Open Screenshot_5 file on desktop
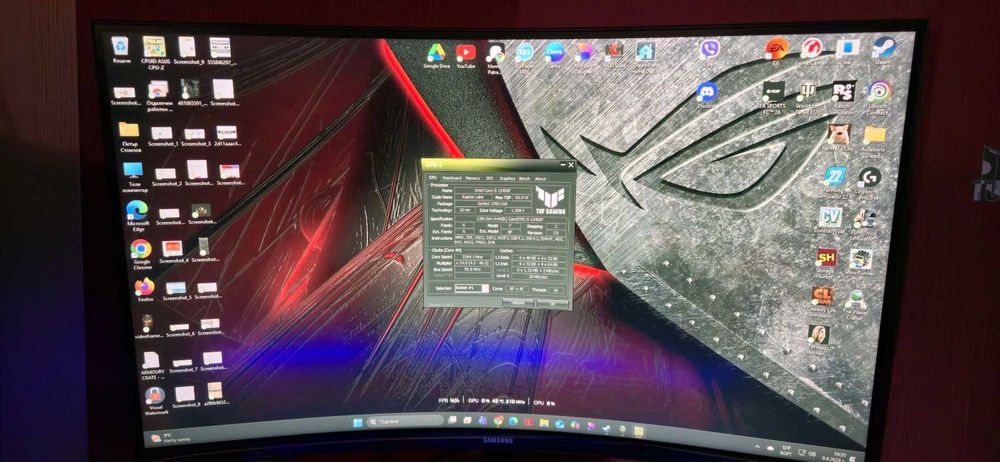Image resolution: width=1000 pixels, height=462 pixels. (177, 290)
